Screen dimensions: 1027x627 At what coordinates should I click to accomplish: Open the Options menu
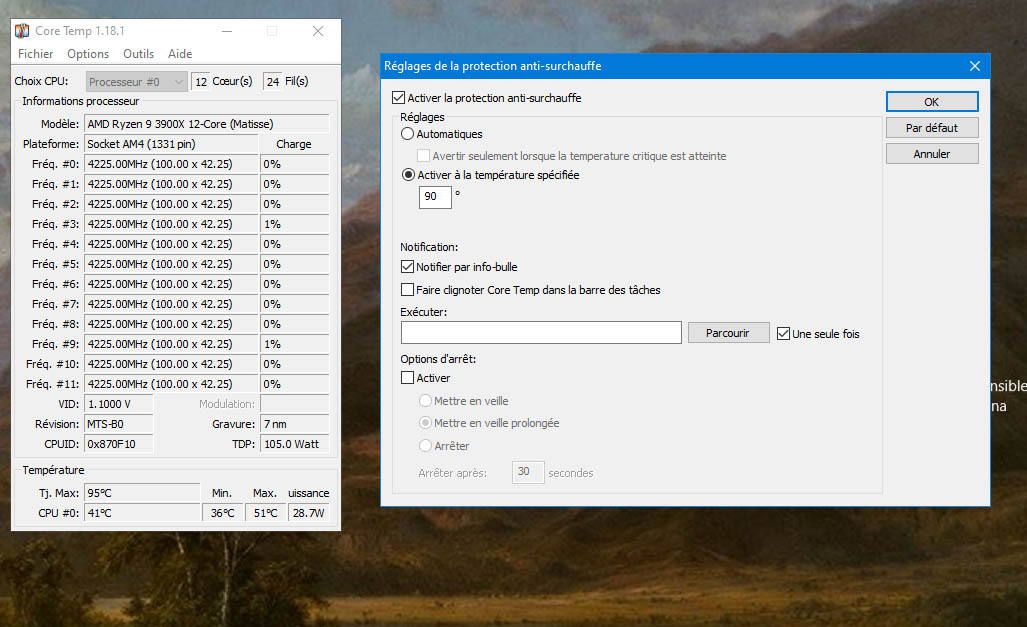[88, 54]
